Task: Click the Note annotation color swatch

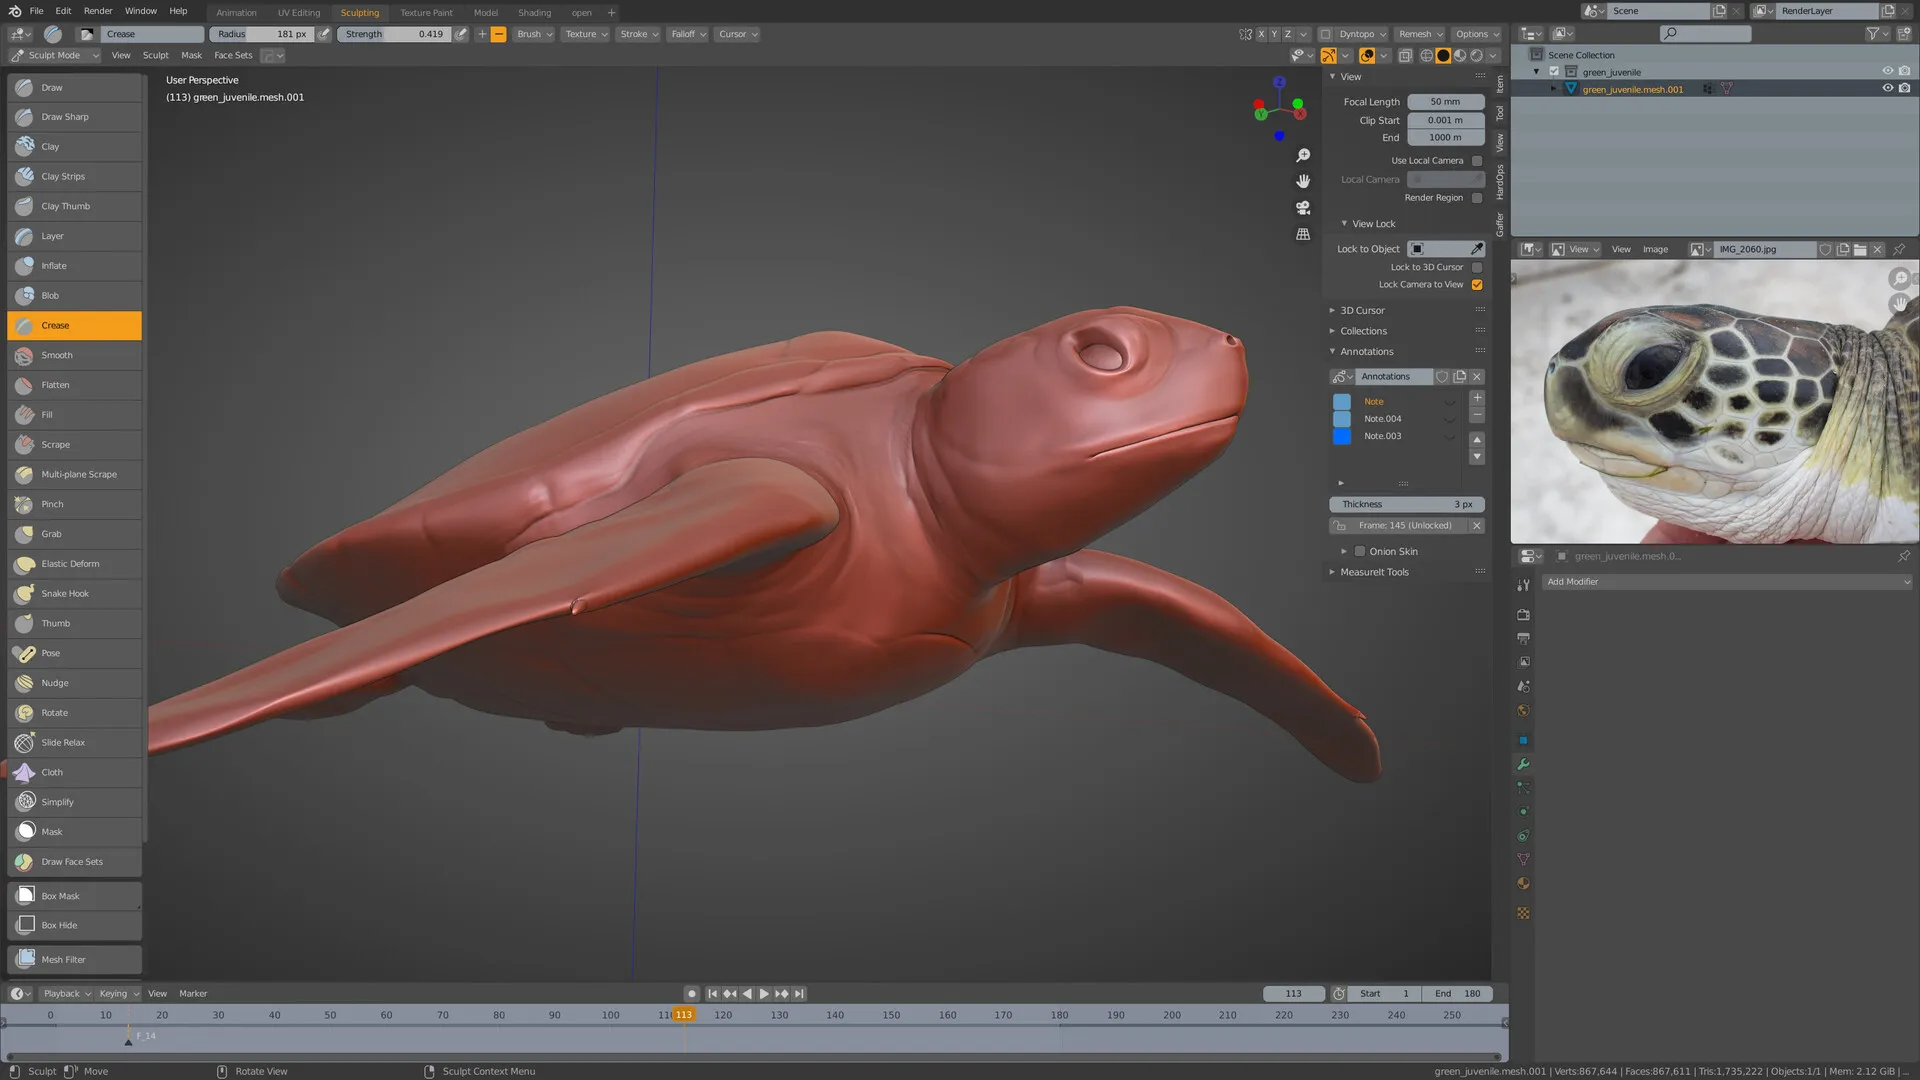Action: pos(1342,402)
